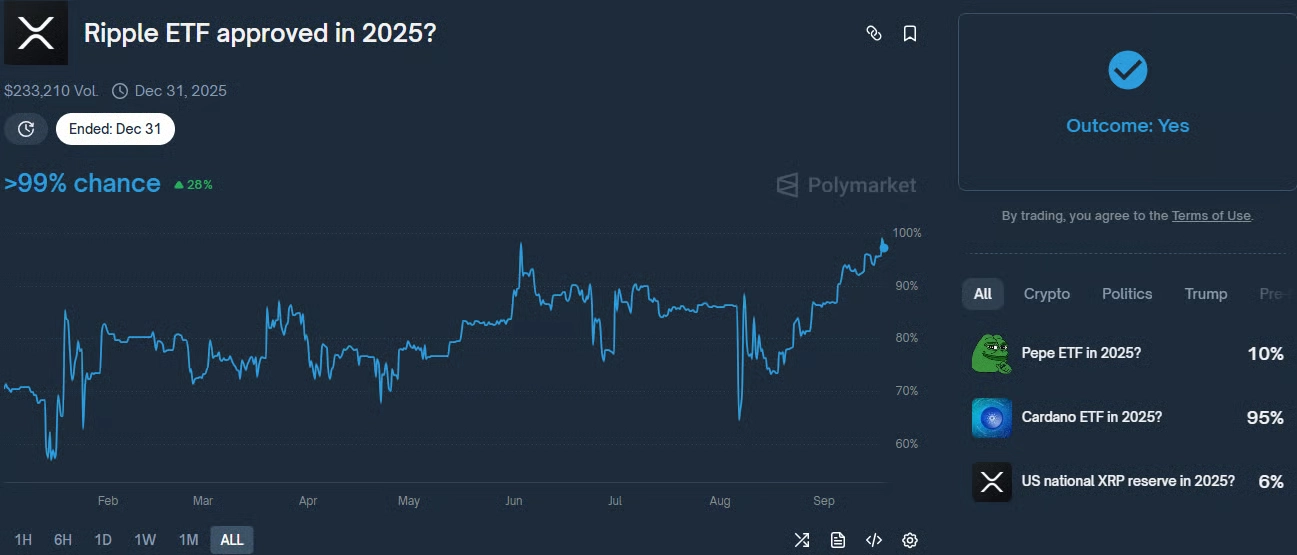This screenshot has width=1297, height=555.
Task: Click the XRP logo market thumbnail
Action: 36,33
